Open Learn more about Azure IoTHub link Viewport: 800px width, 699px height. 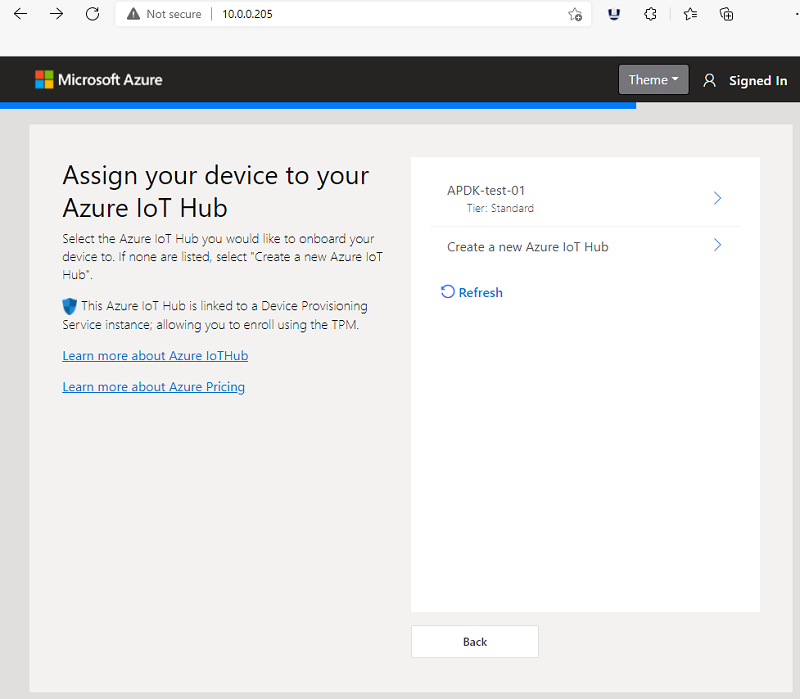(x=155, y=356)
